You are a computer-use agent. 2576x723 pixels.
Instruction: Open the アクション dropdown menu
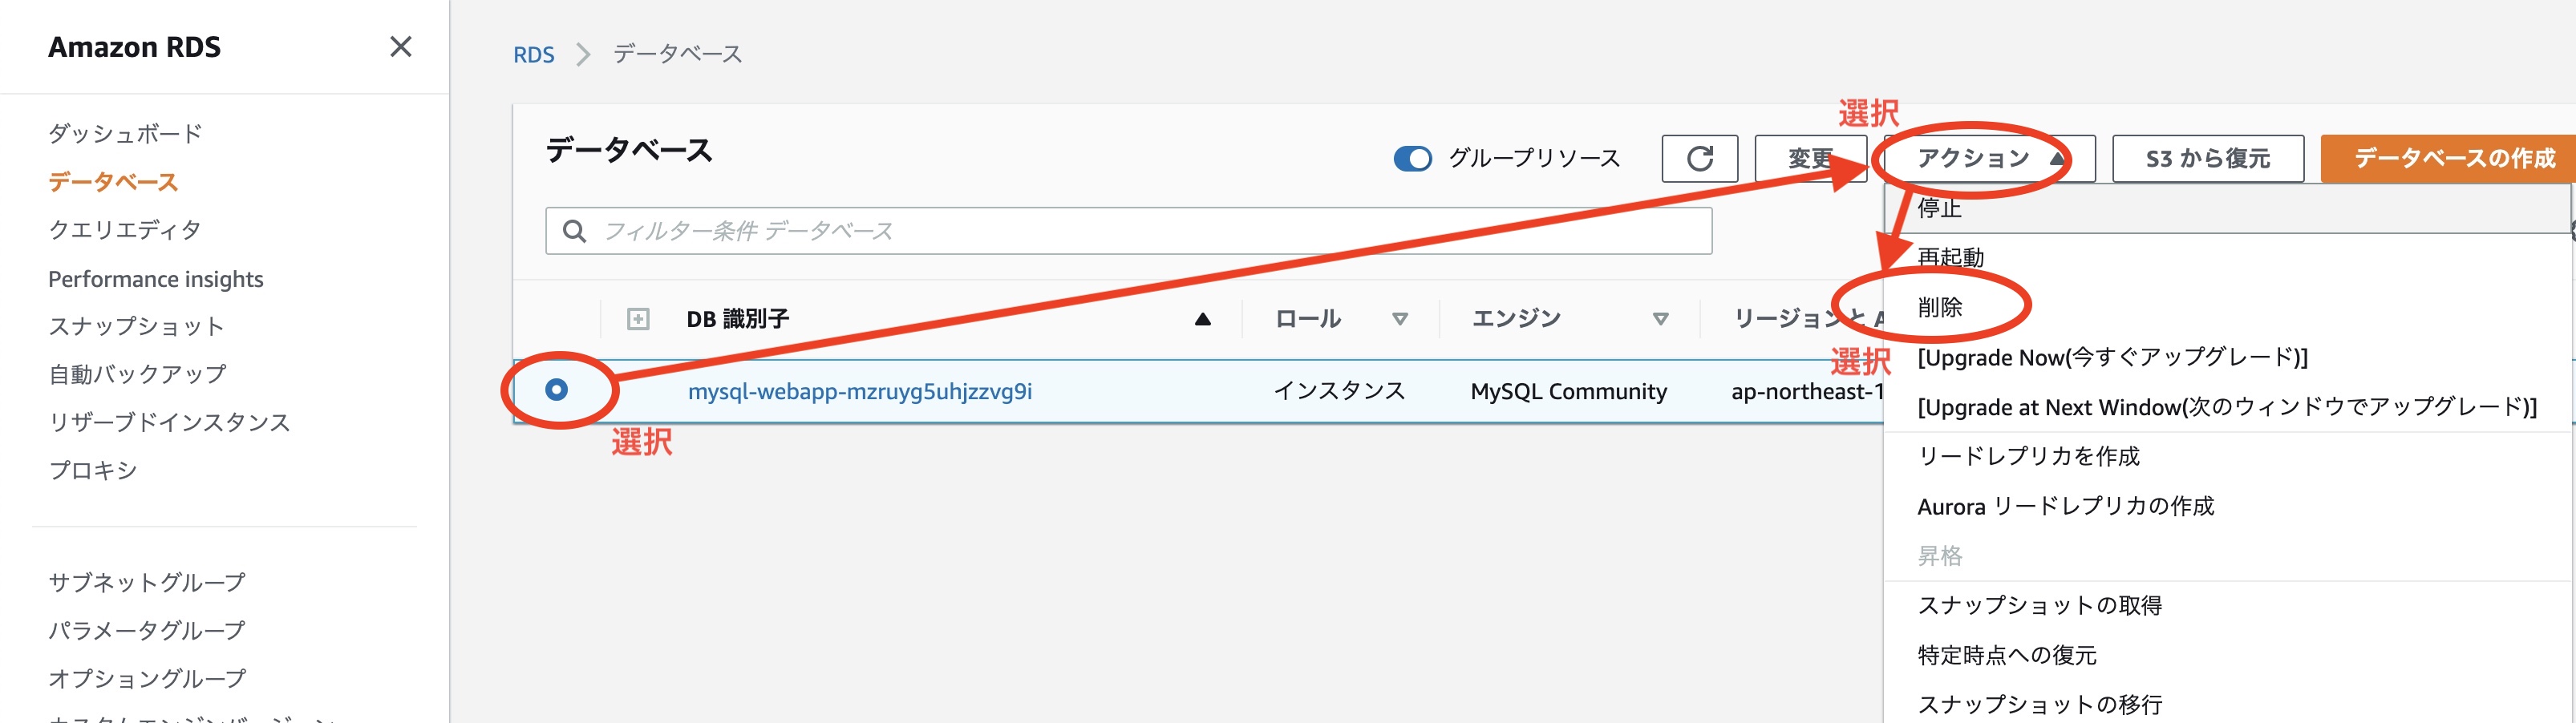1988,158
